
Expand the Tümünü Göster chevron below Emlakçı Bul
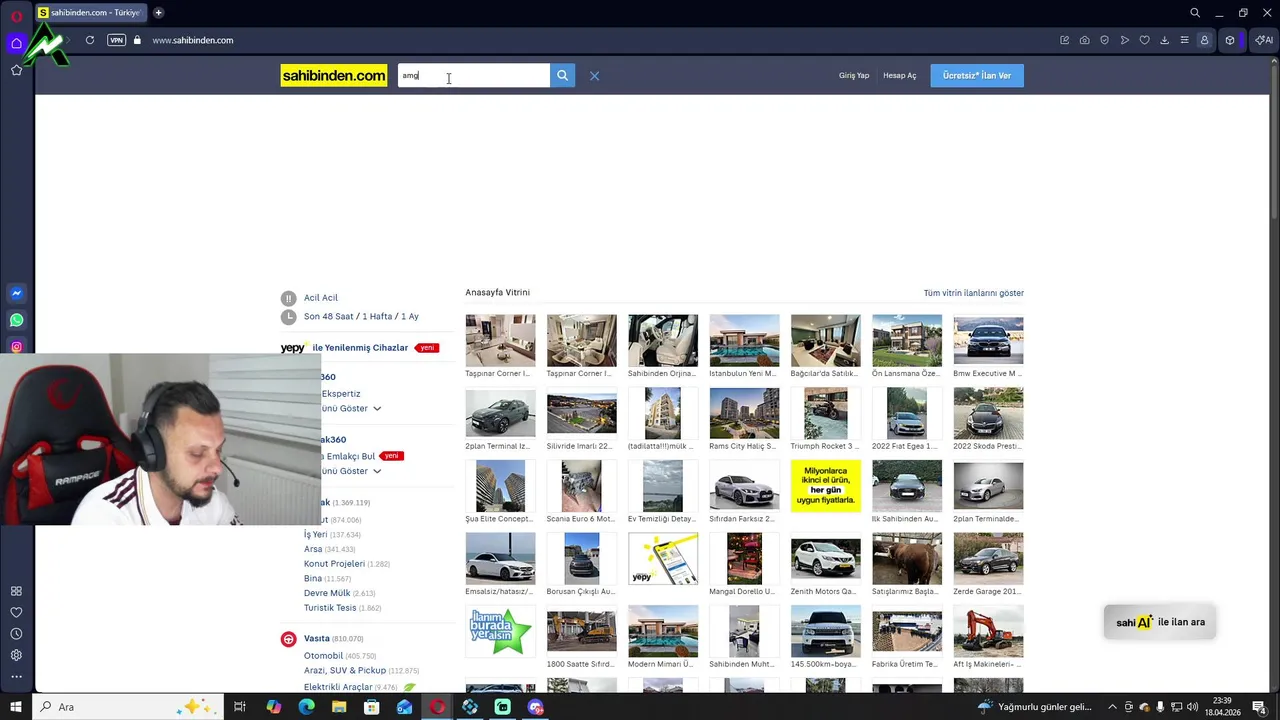click(377, 471)
